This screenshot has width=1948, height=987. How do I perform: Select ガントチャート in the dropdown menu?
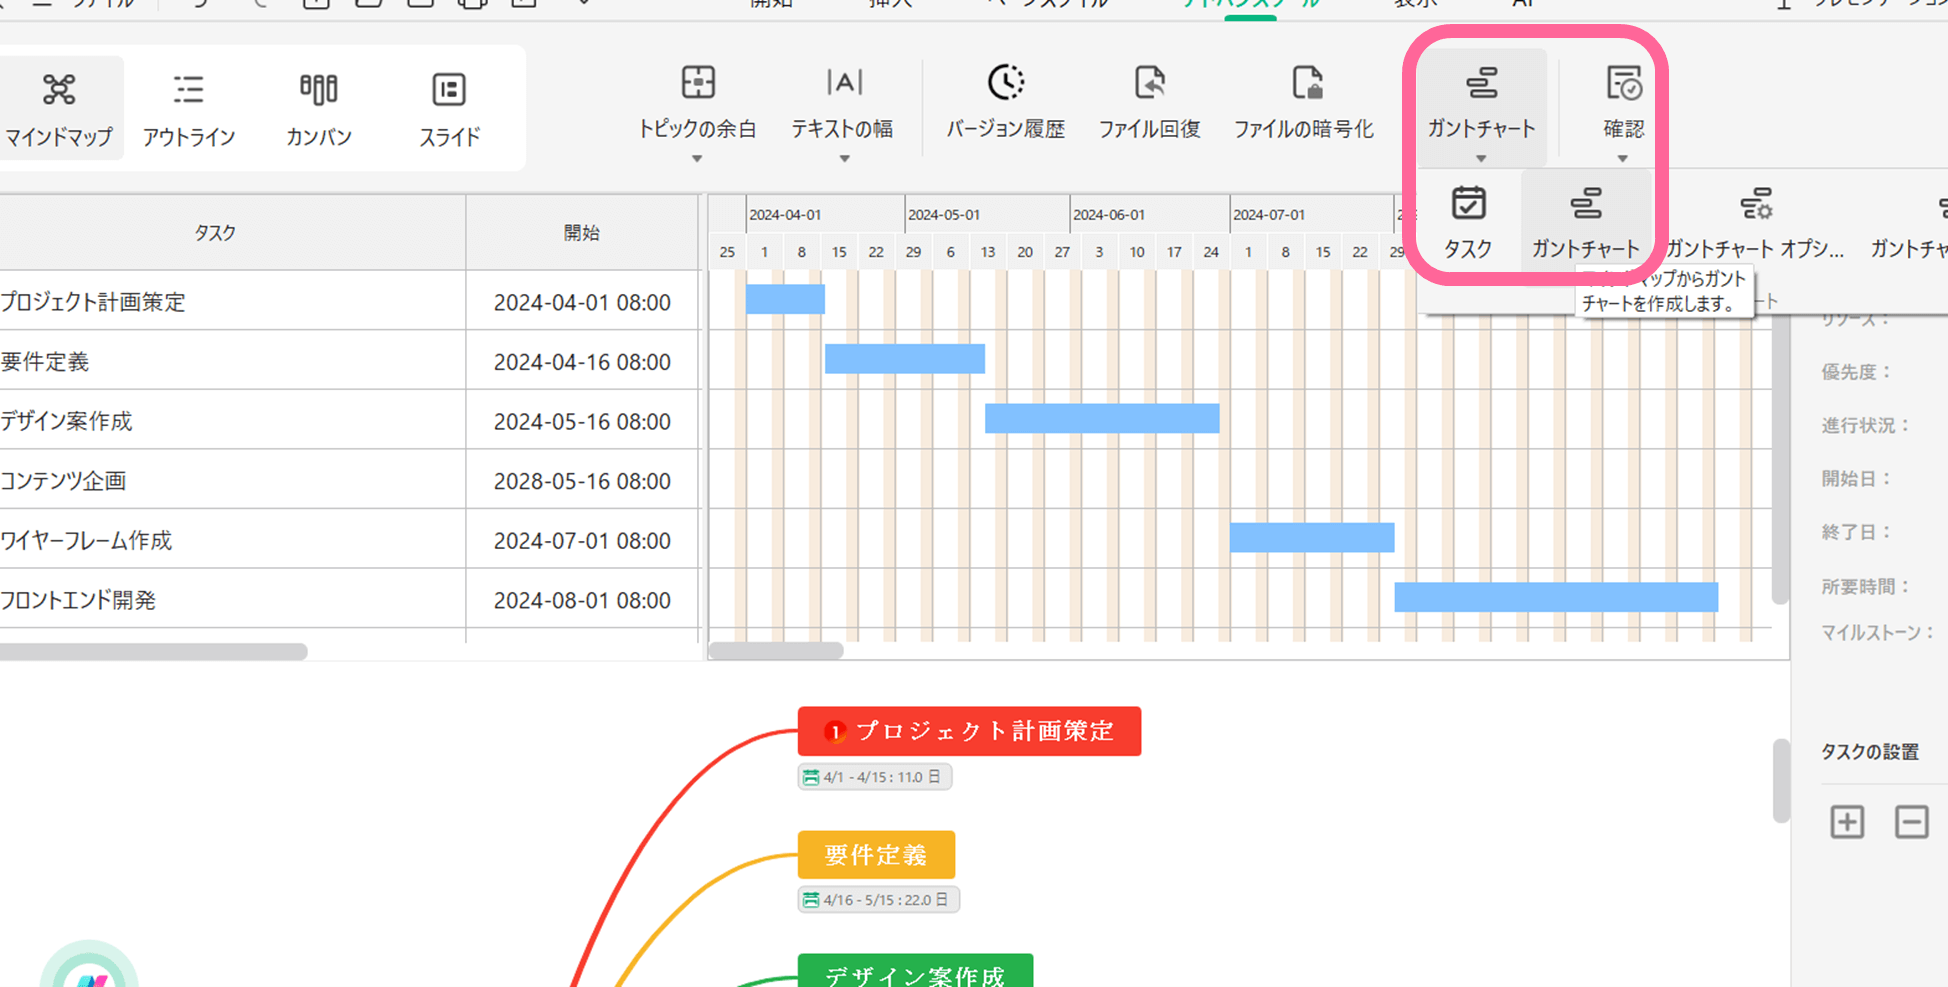tap(1586, 223)
